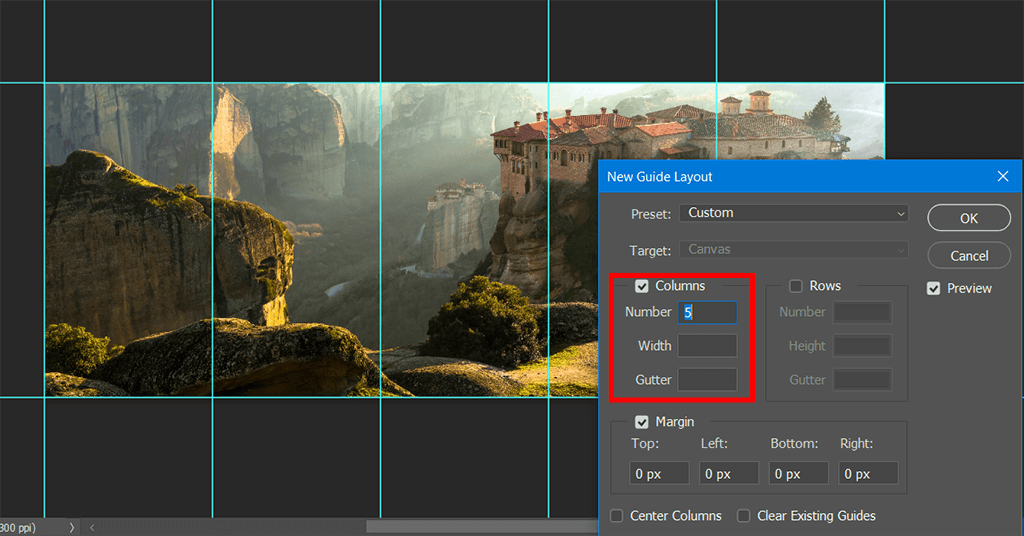Open the Target dropdown showing Canvas
The width and height of the screenshot is (1024, 536).
pos(793,249)
